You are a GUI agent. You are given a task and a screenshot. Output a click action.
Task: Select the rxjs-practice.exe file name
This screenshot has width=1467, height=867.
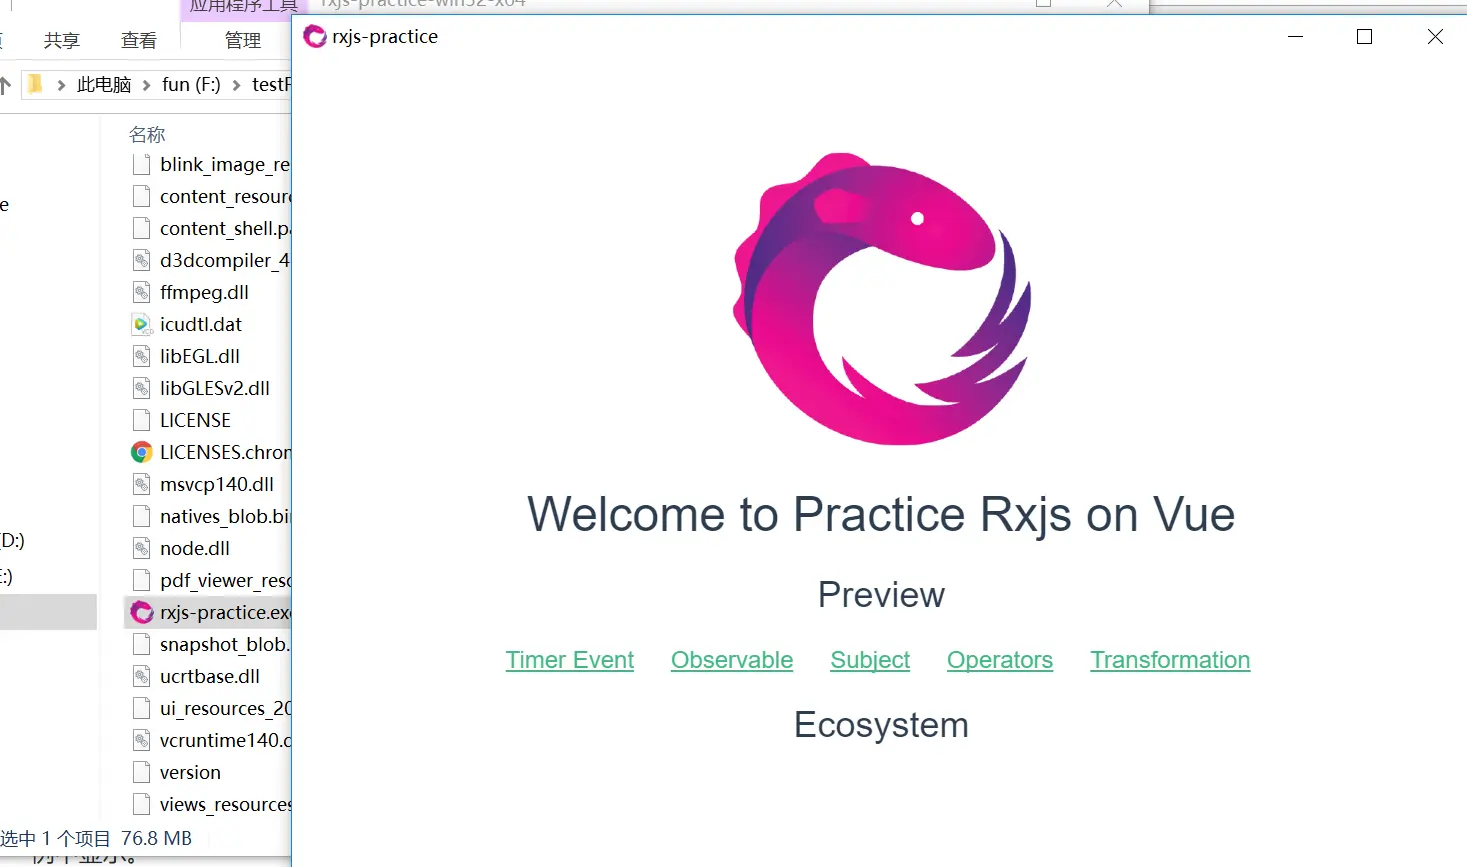coord(226,612)
